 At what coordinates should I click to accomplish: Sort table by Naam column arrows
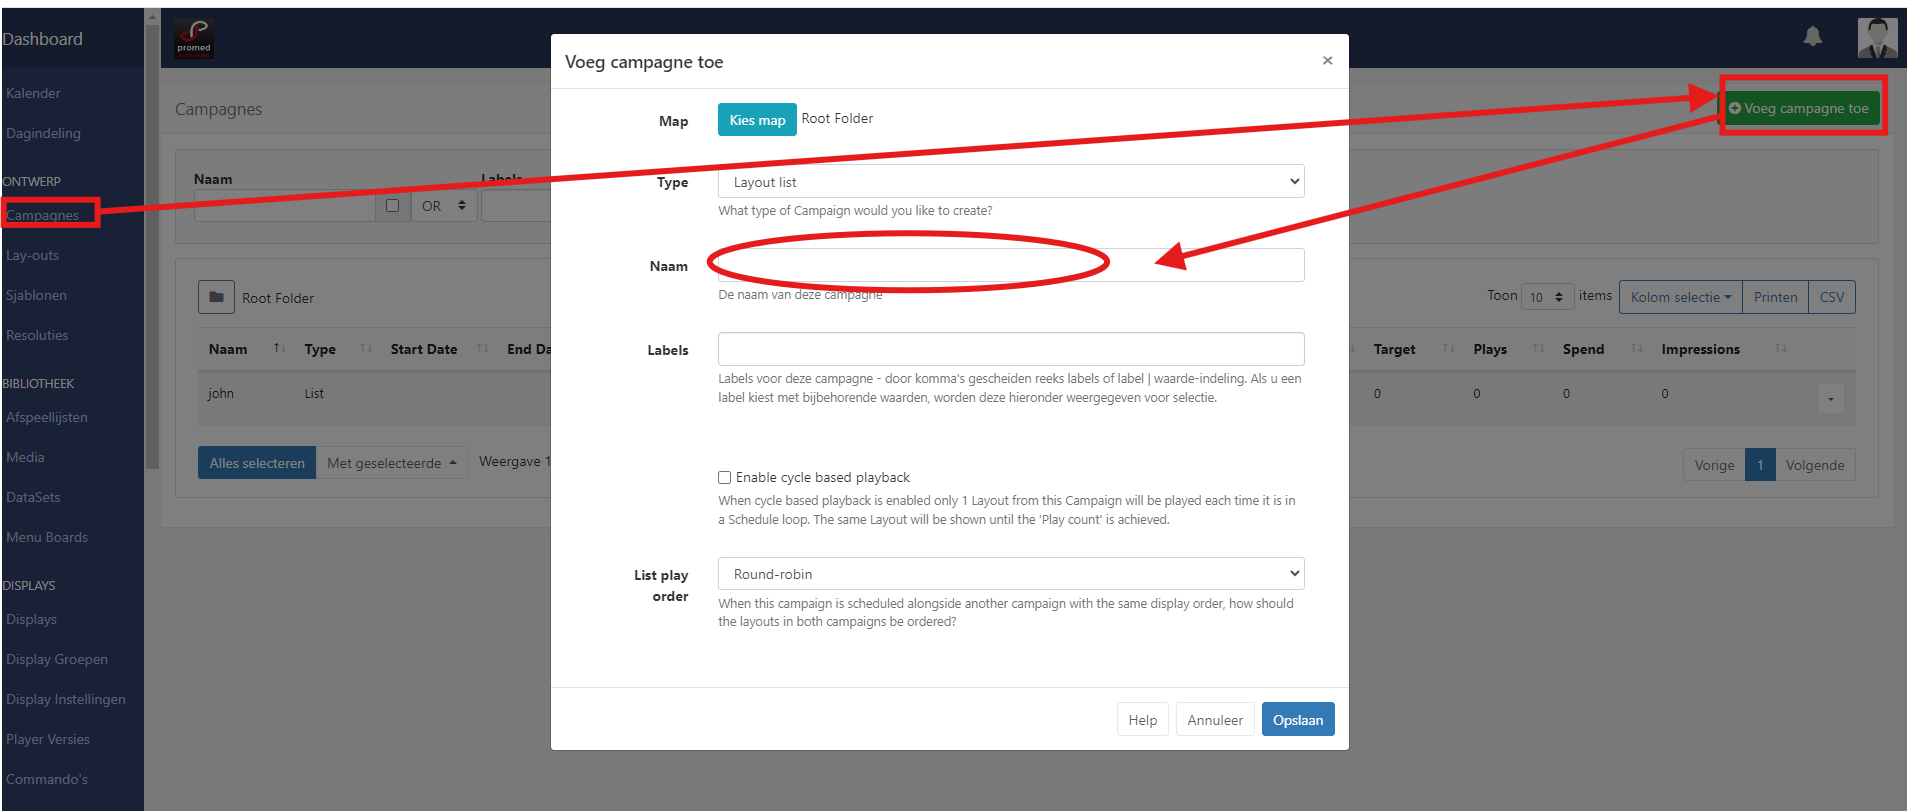280,348
